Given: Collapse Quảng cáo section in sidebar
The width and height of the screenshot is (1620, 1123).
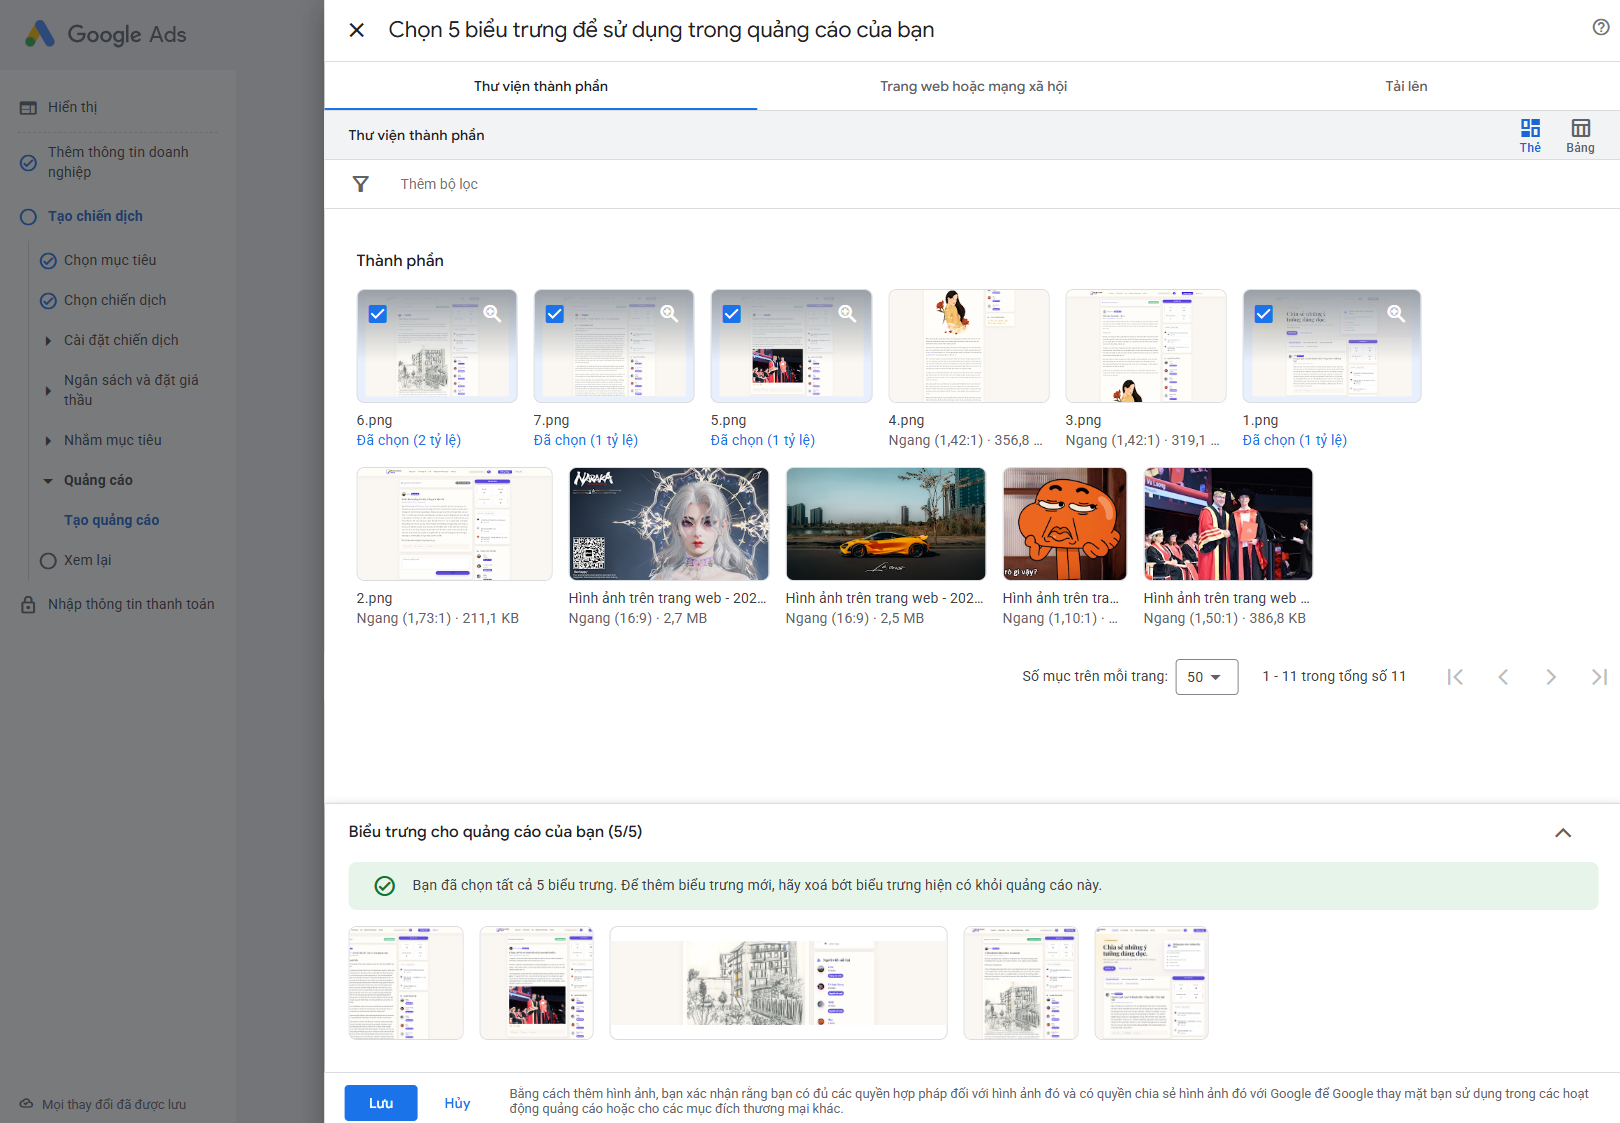Looking at the screenshot, I should [x=48, y=481].
